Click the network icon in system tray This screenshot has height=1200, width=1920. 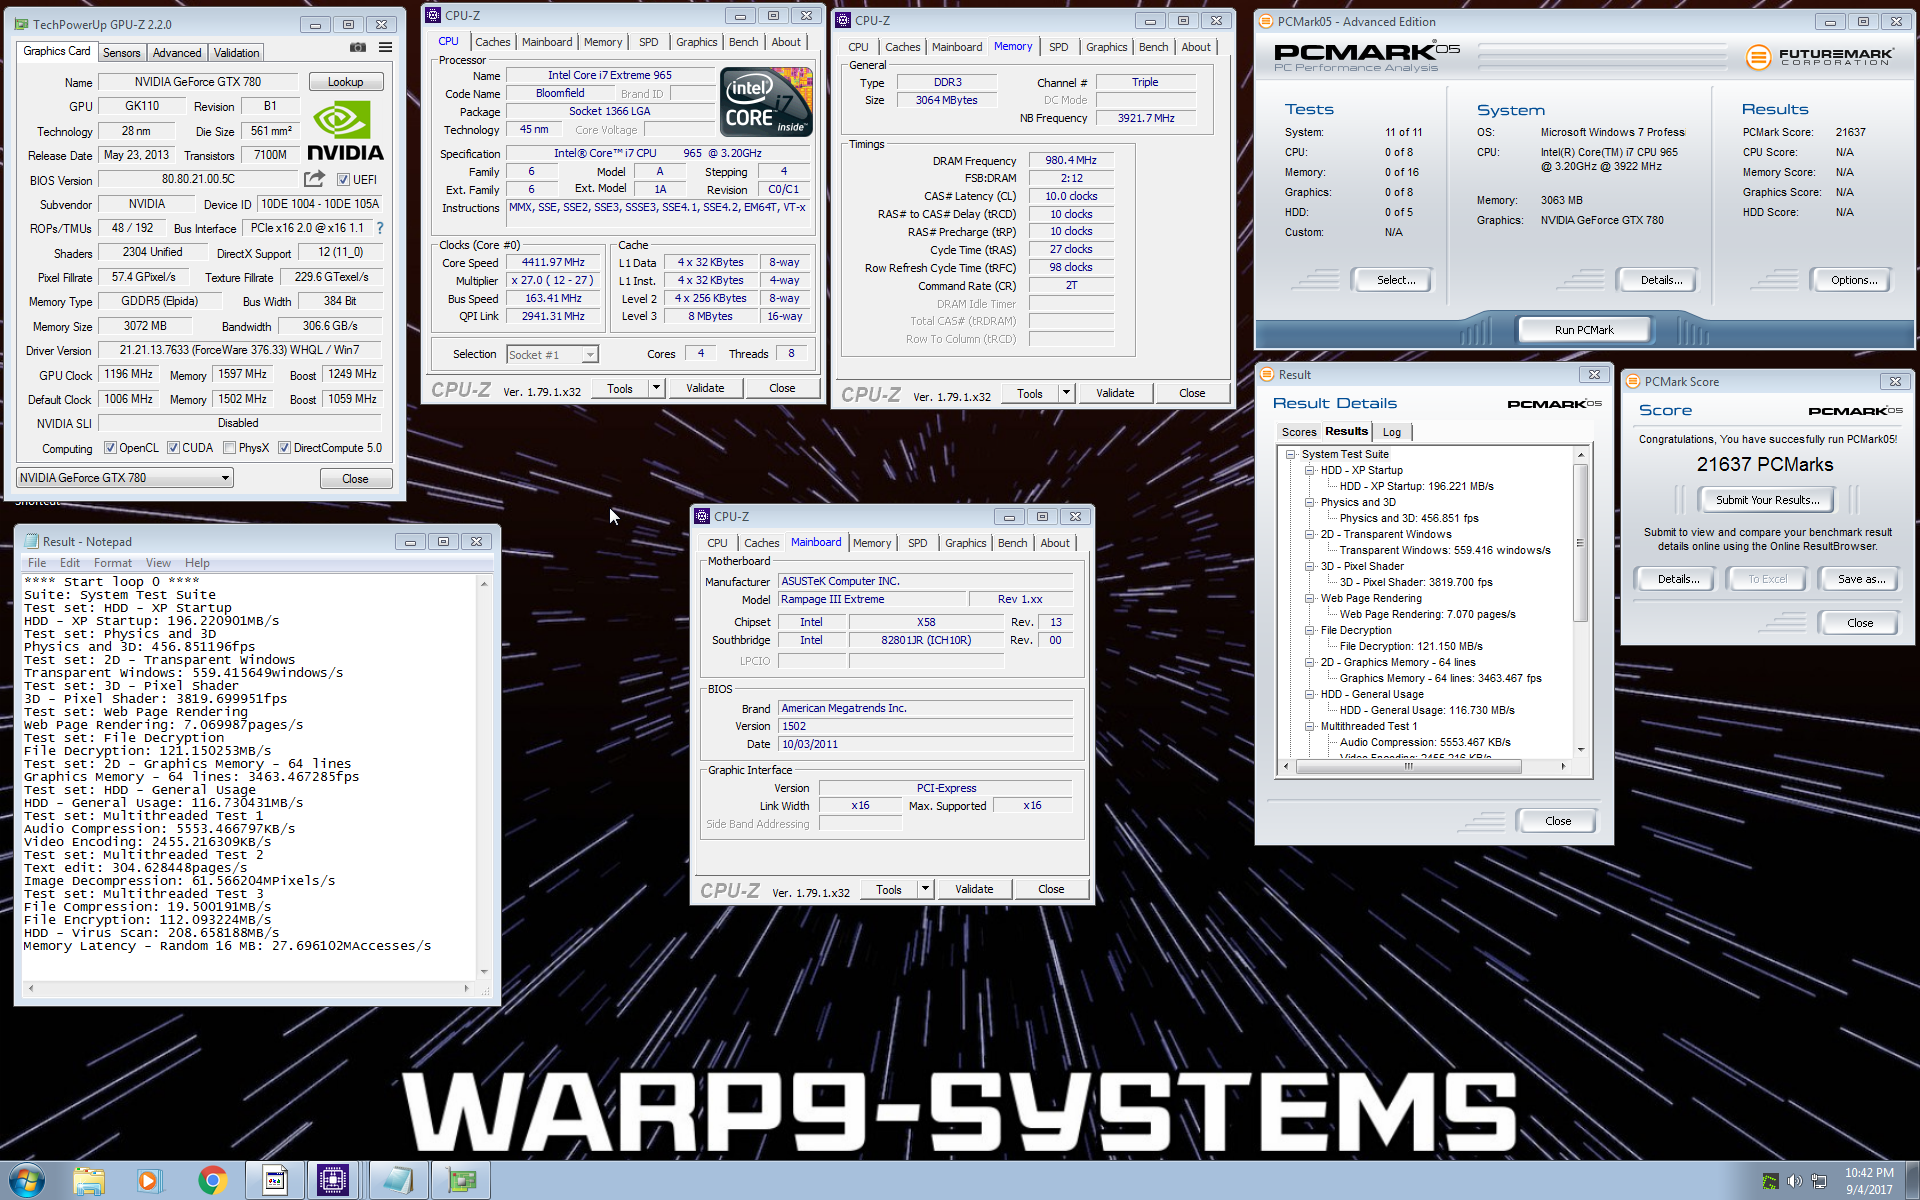pos(1819,1181)
